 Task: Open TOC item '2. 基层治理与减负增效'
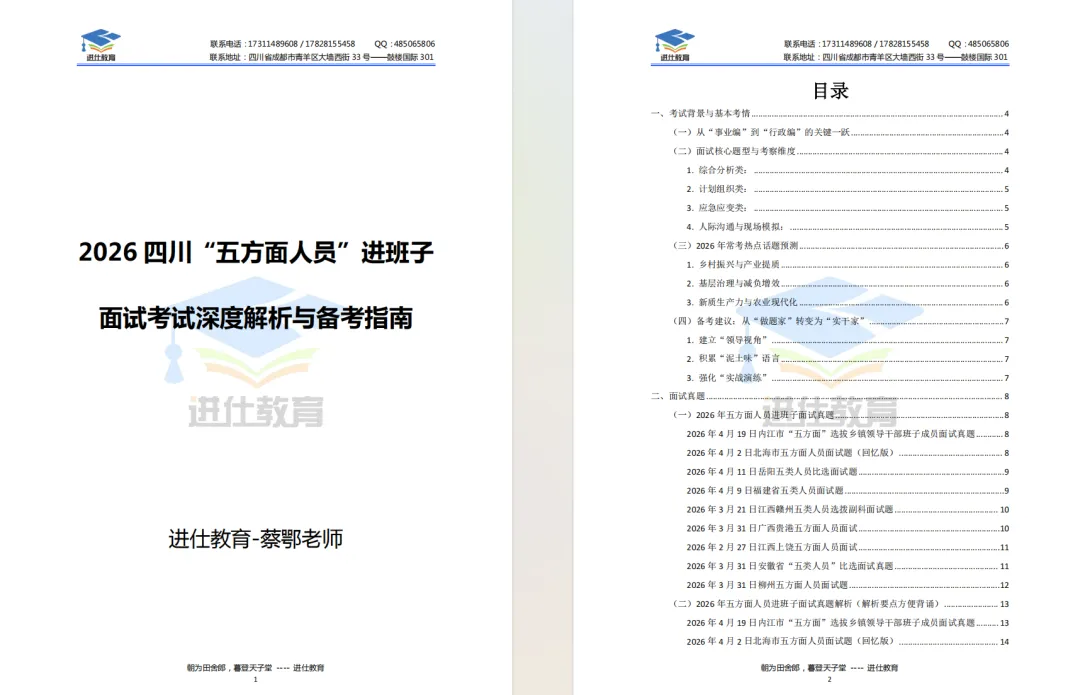(847, 283)
